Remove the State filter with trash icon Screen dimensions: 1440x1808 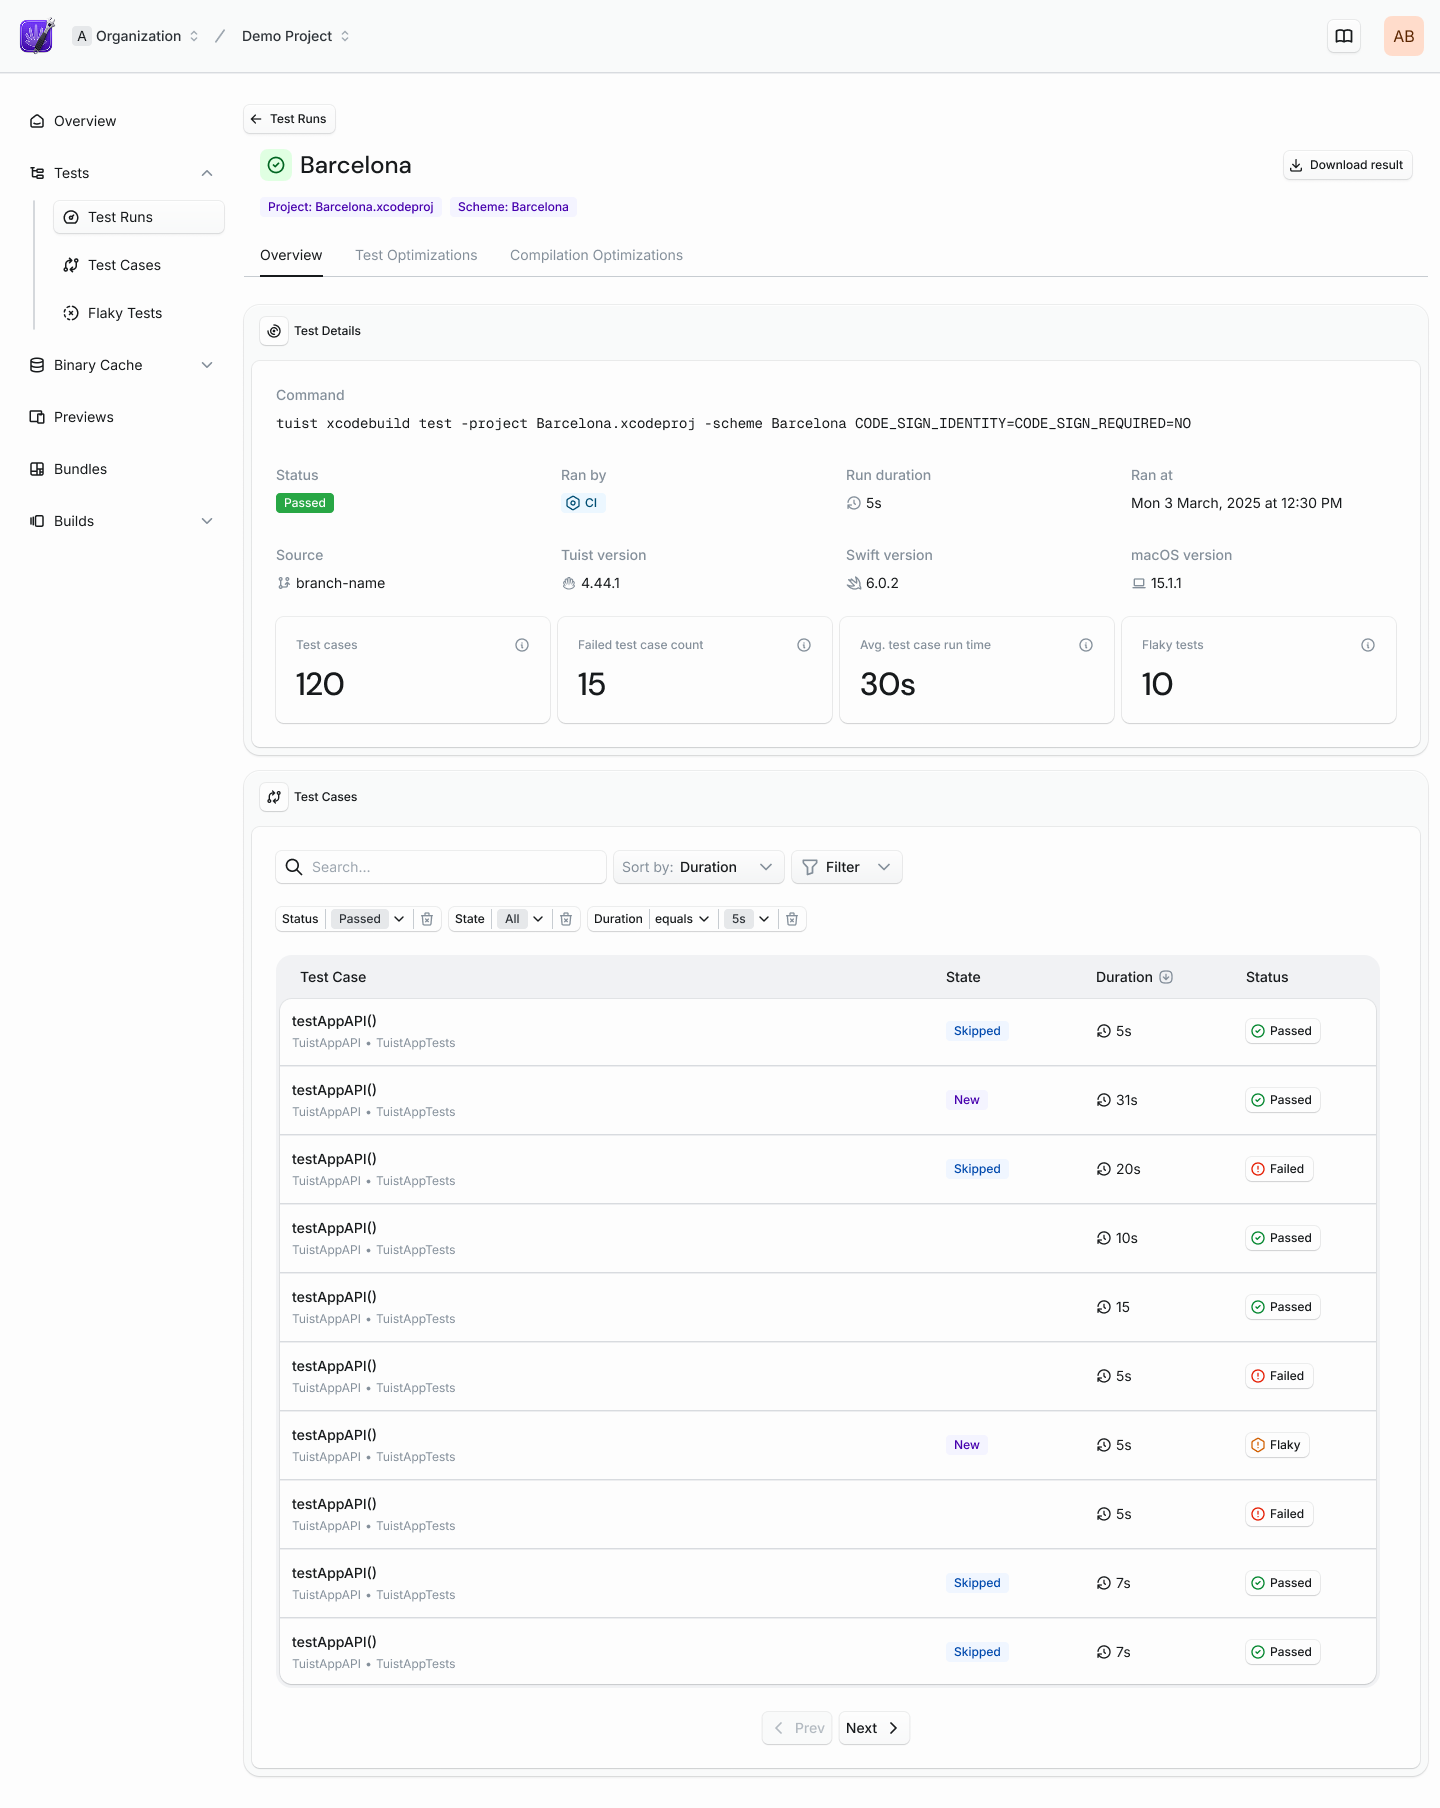pyautogui.click(x=566, y=919)
